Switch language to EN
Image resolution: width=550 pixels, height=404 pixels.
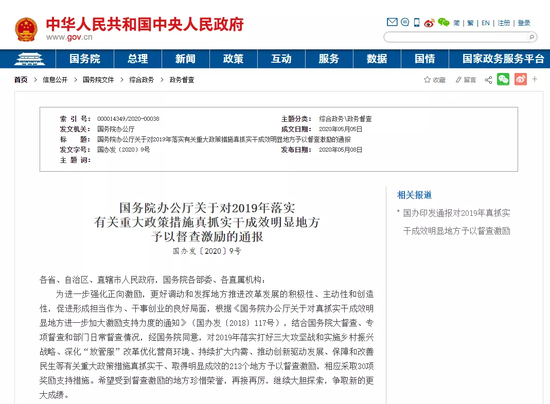pos(485,23)
